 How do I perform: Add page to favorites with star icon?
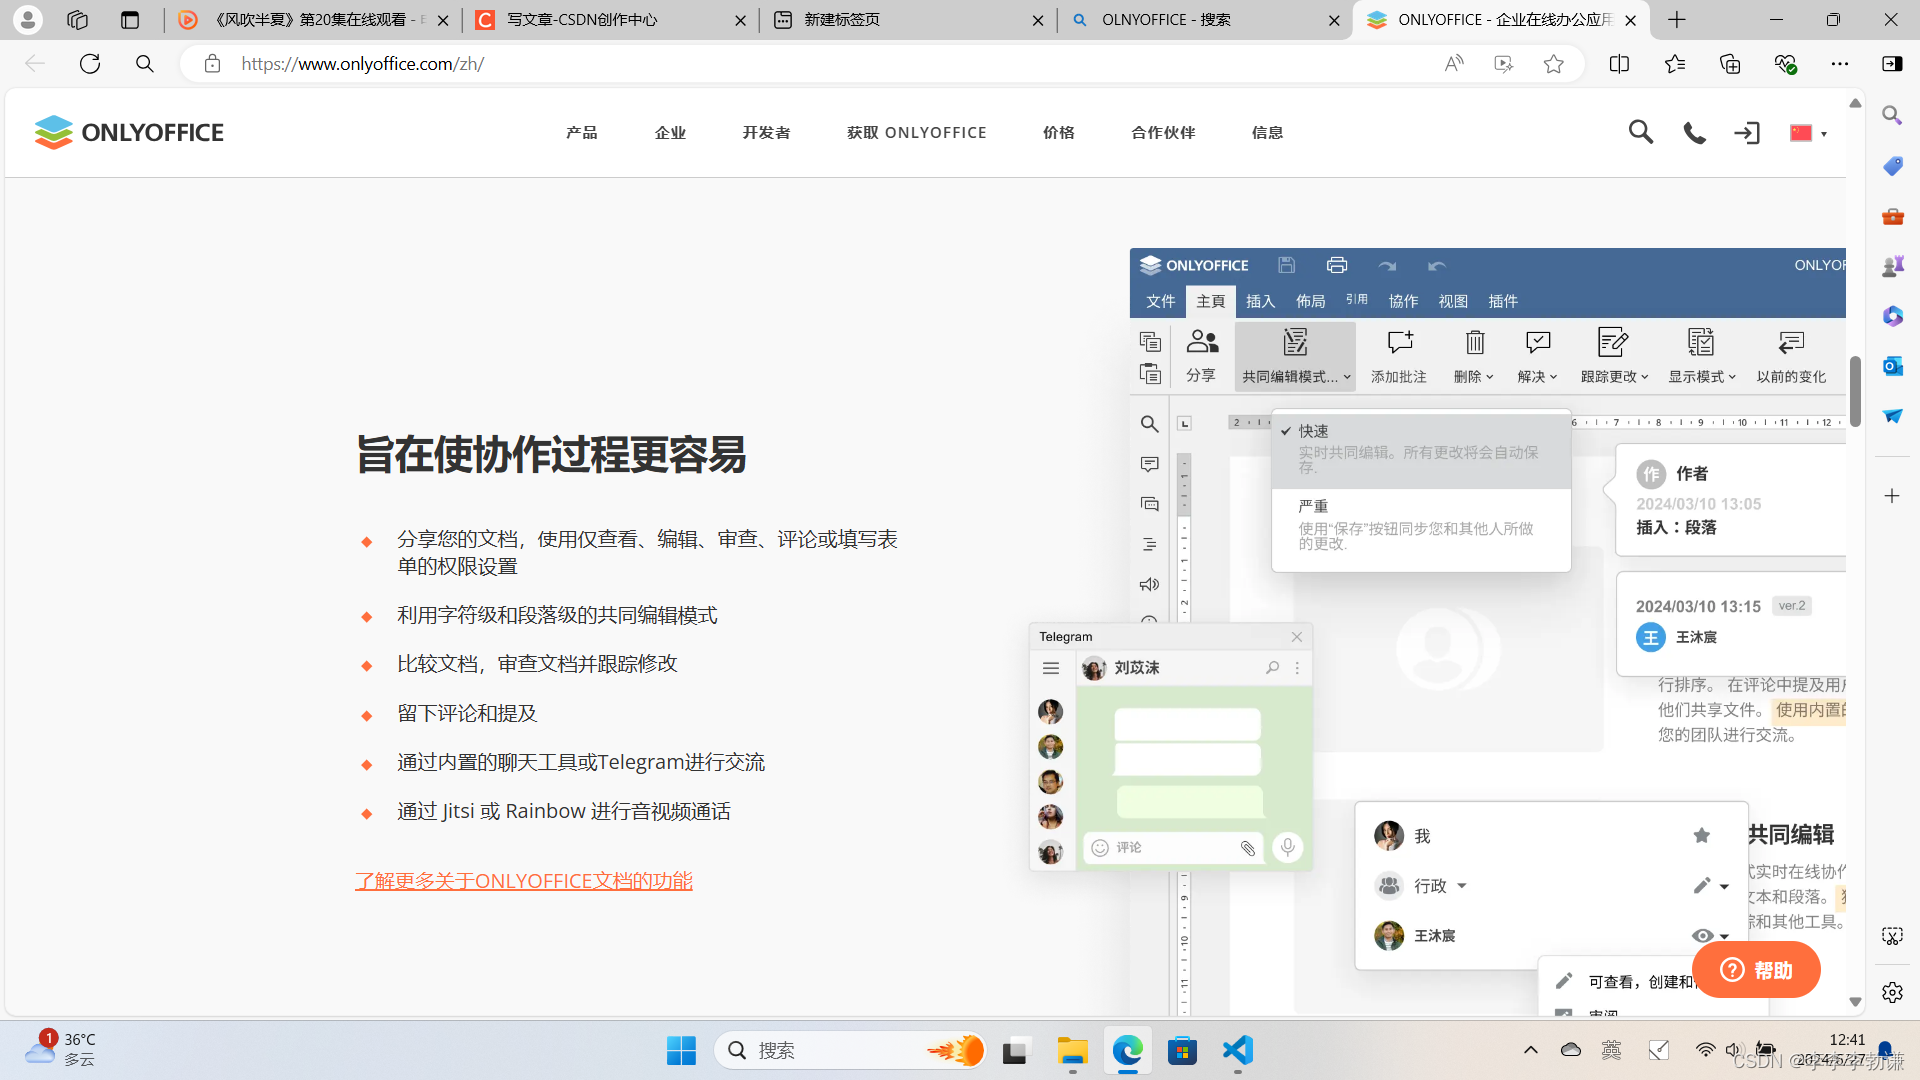coord(1553,64)
